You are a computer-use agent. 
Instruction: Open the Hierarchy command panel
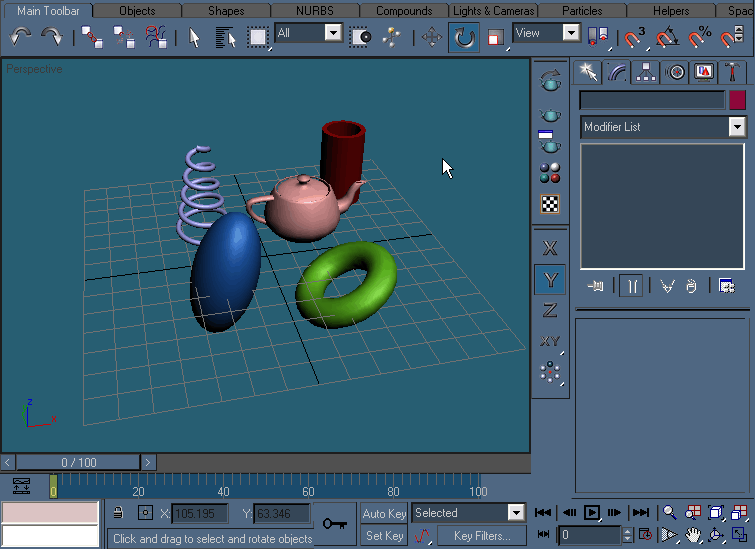(645, 72)
